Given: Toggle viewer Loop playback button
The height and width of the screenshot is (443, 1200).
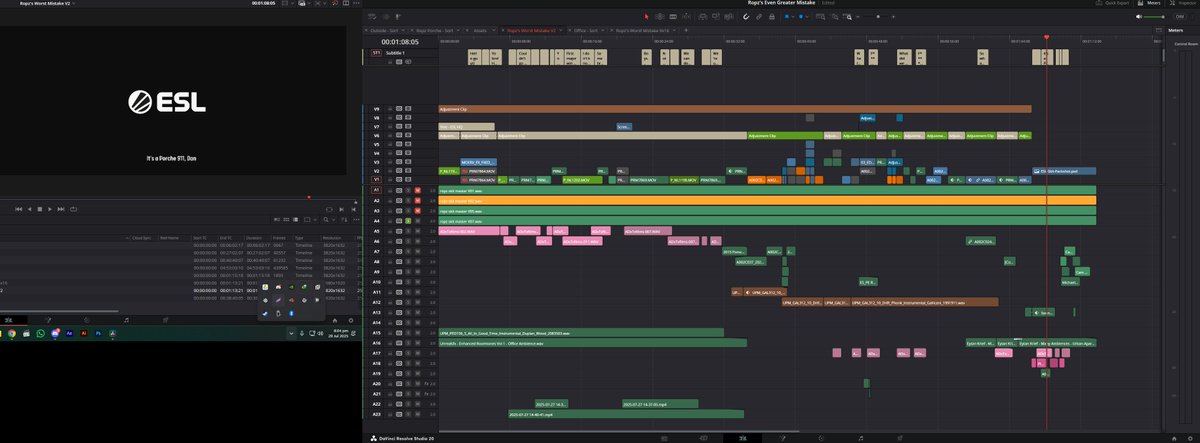Looking at the screenshot, I should coord(74,209).
